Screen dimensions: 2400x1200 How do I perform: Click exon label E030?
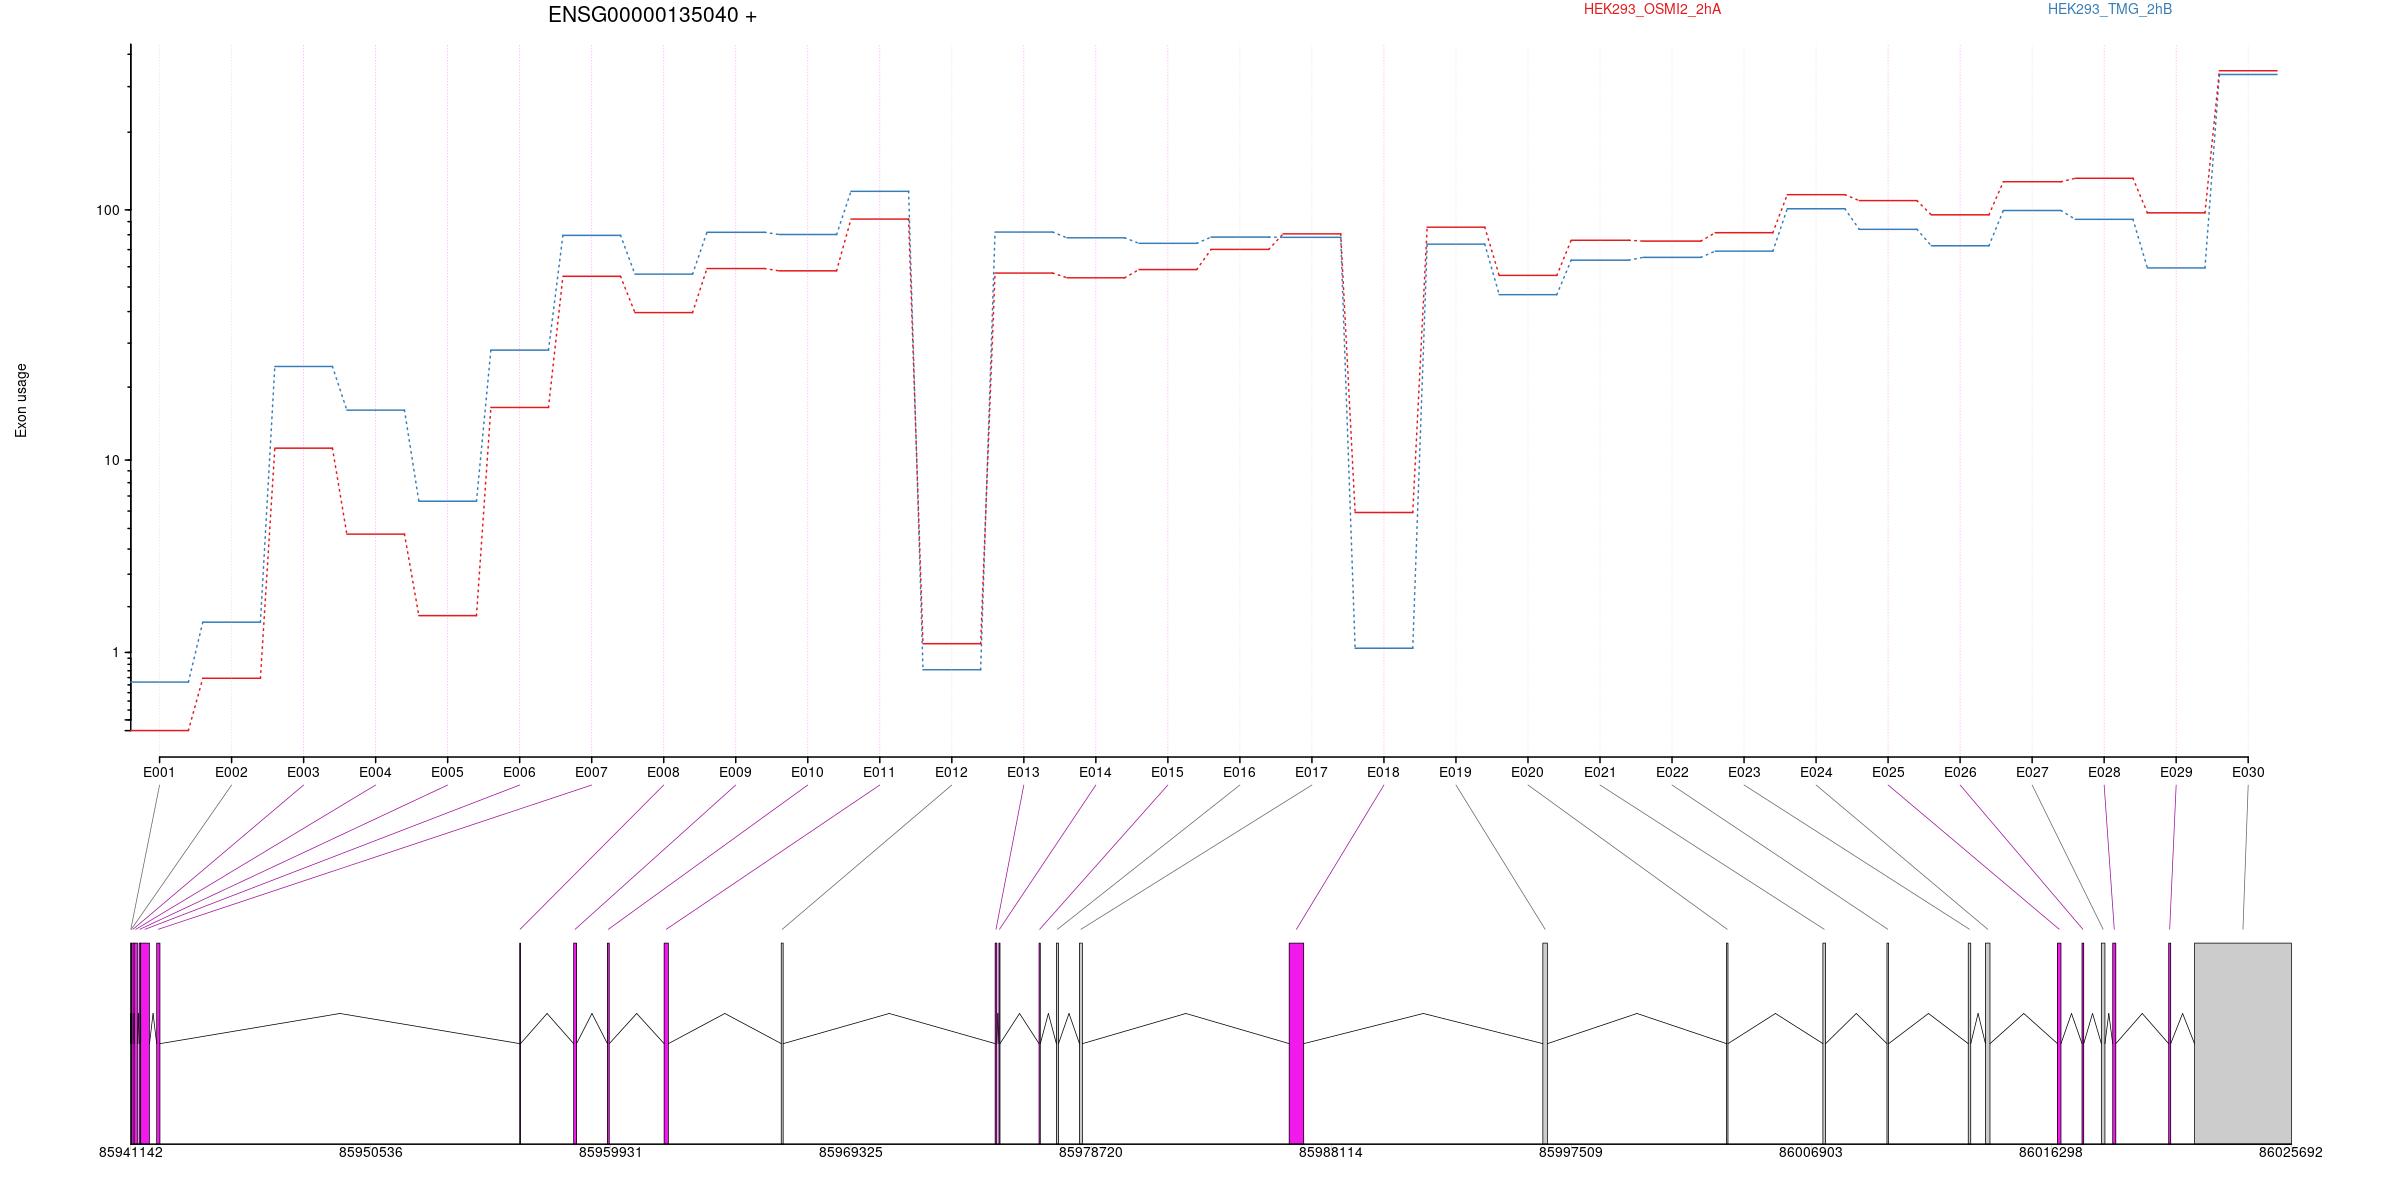tap(2248, 772)
